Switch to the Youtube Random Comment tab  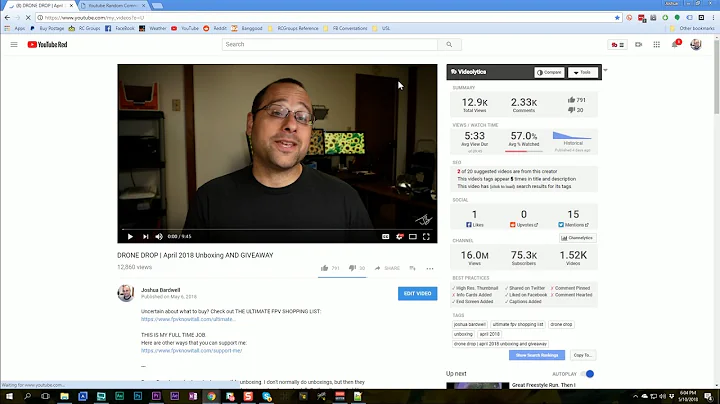(113, 6)
